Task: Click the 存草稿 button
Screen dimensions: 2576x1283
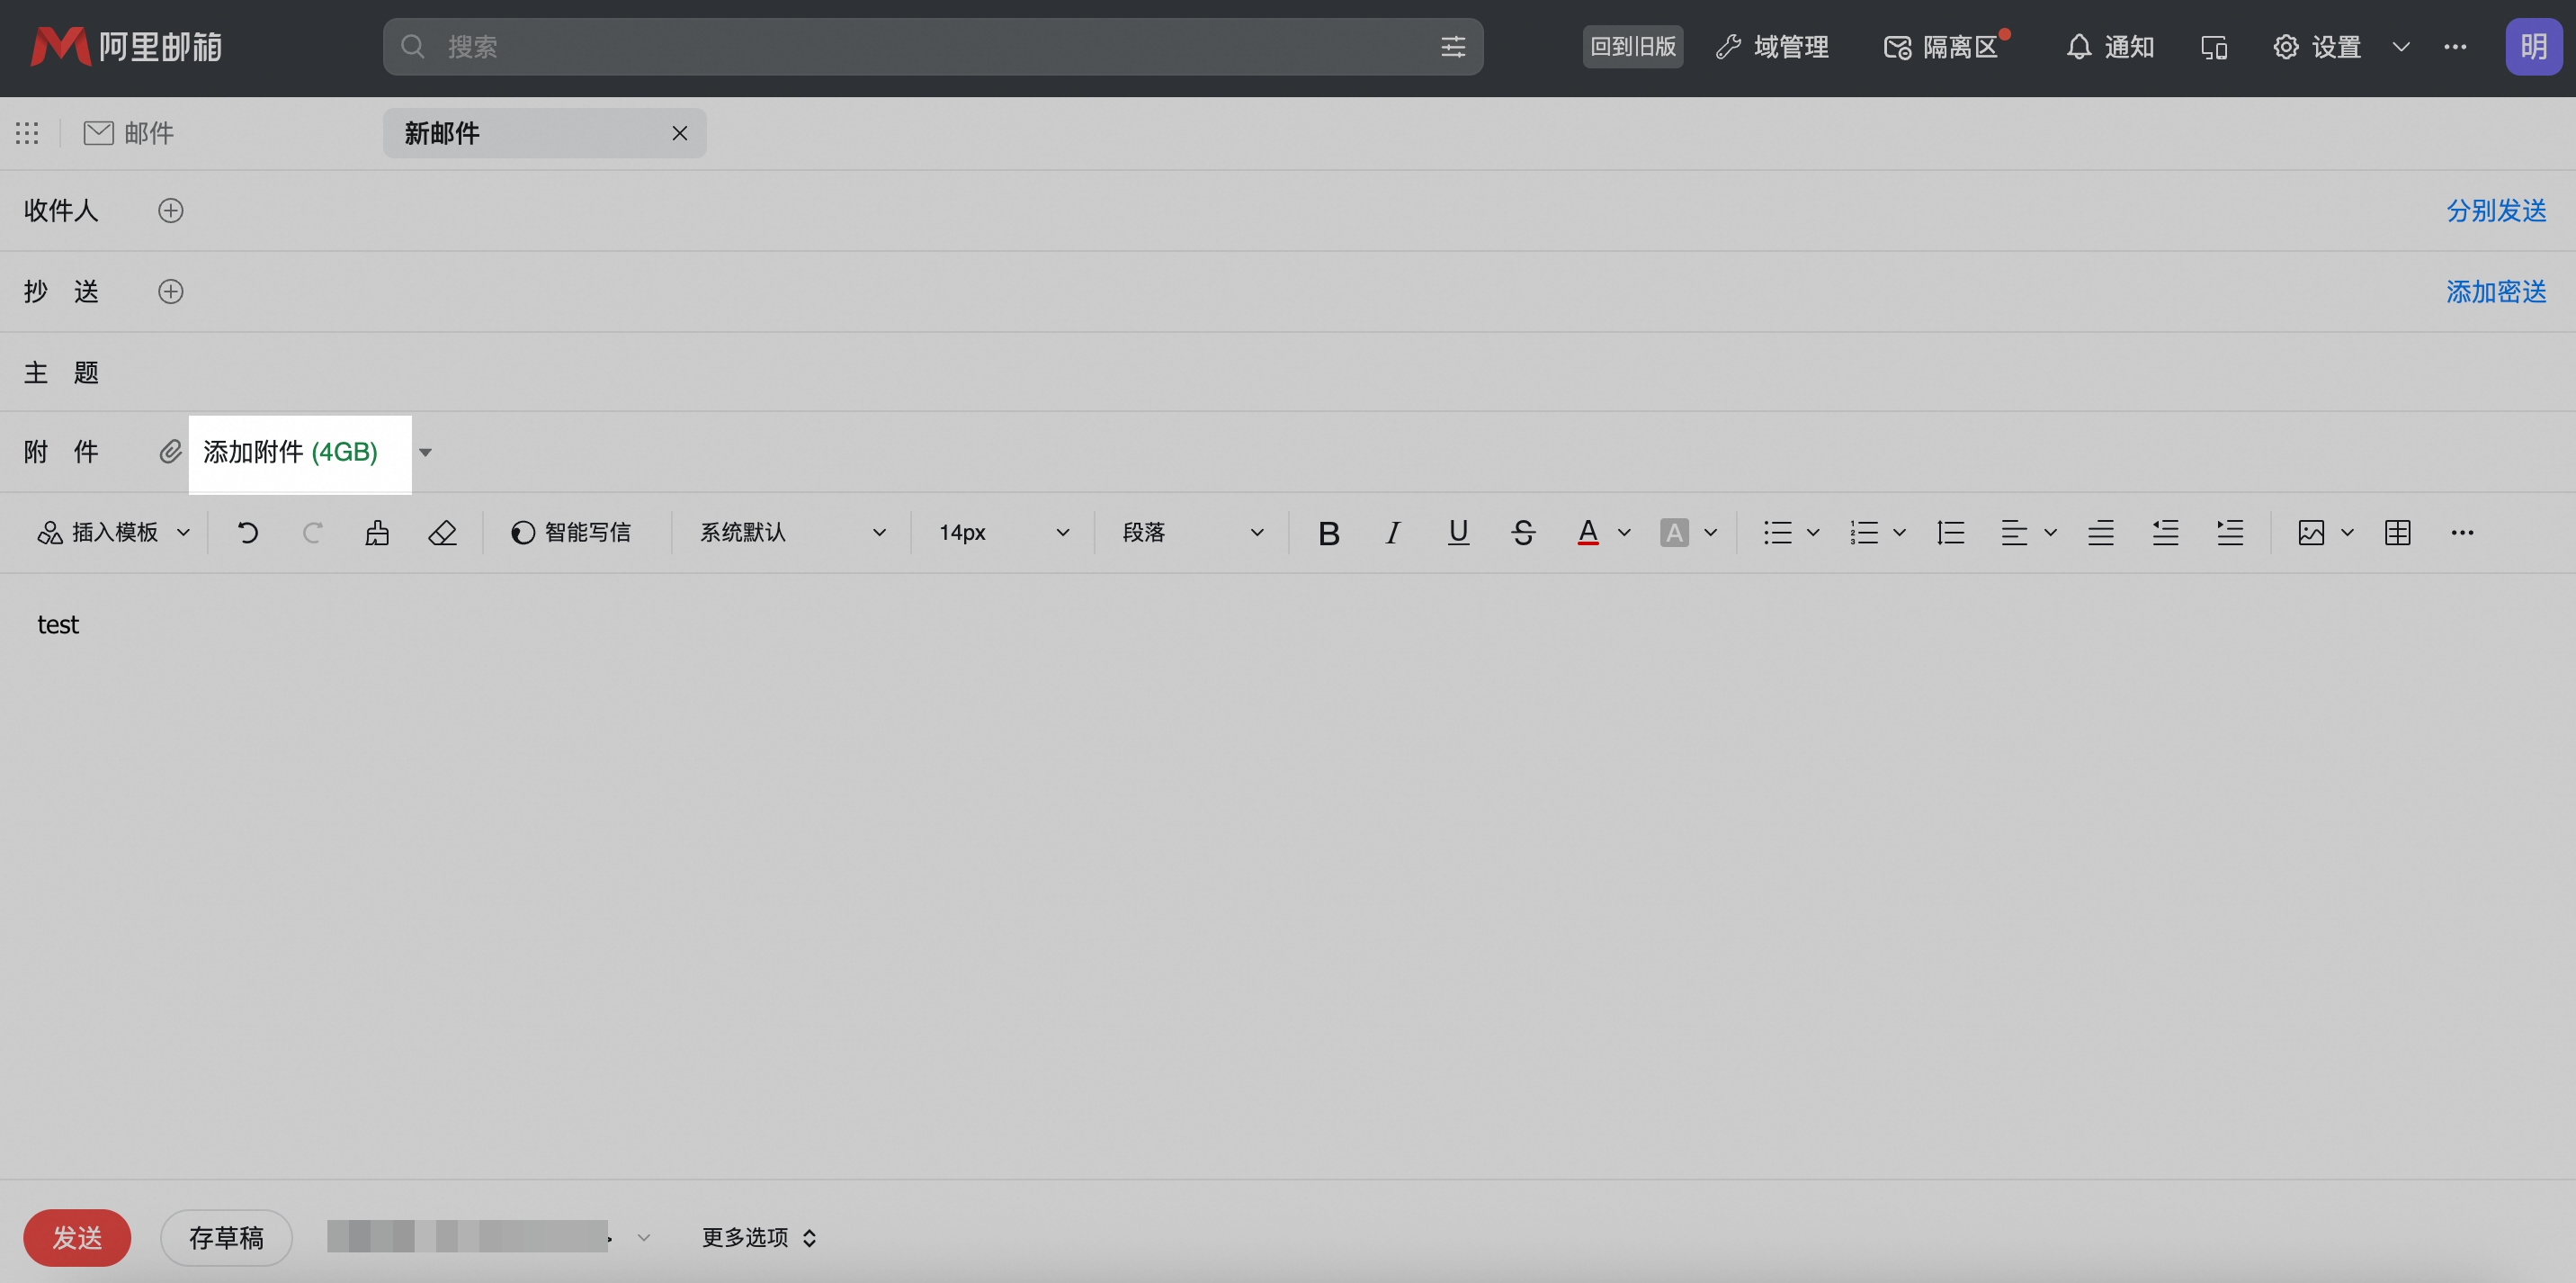Action: pyautogui.click(x=226, y=1238)
